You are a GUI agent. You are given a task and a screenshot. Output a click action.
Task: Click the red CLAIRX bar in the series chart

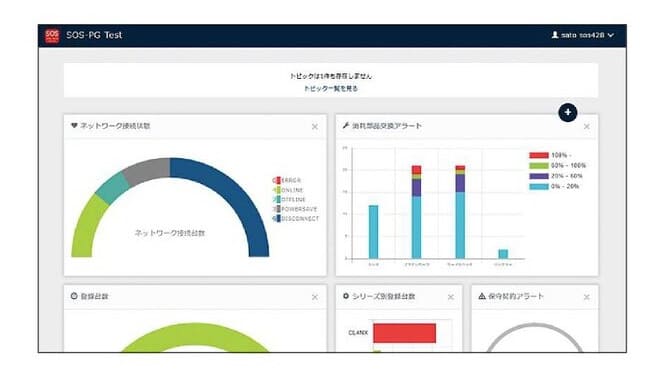[404, 333]
